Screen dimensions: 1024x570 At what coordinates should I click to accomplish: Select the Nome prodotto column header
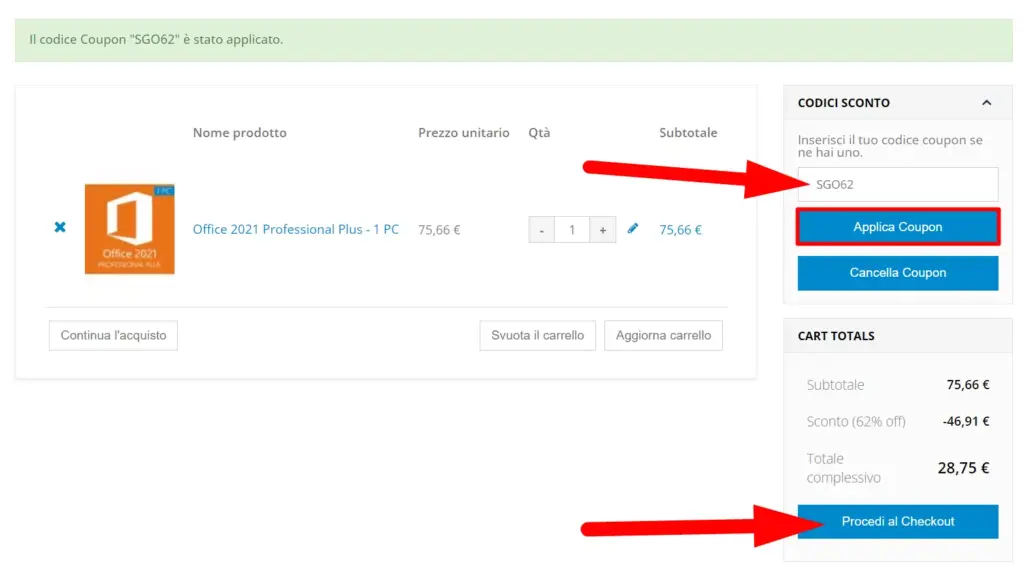(240, 133)
